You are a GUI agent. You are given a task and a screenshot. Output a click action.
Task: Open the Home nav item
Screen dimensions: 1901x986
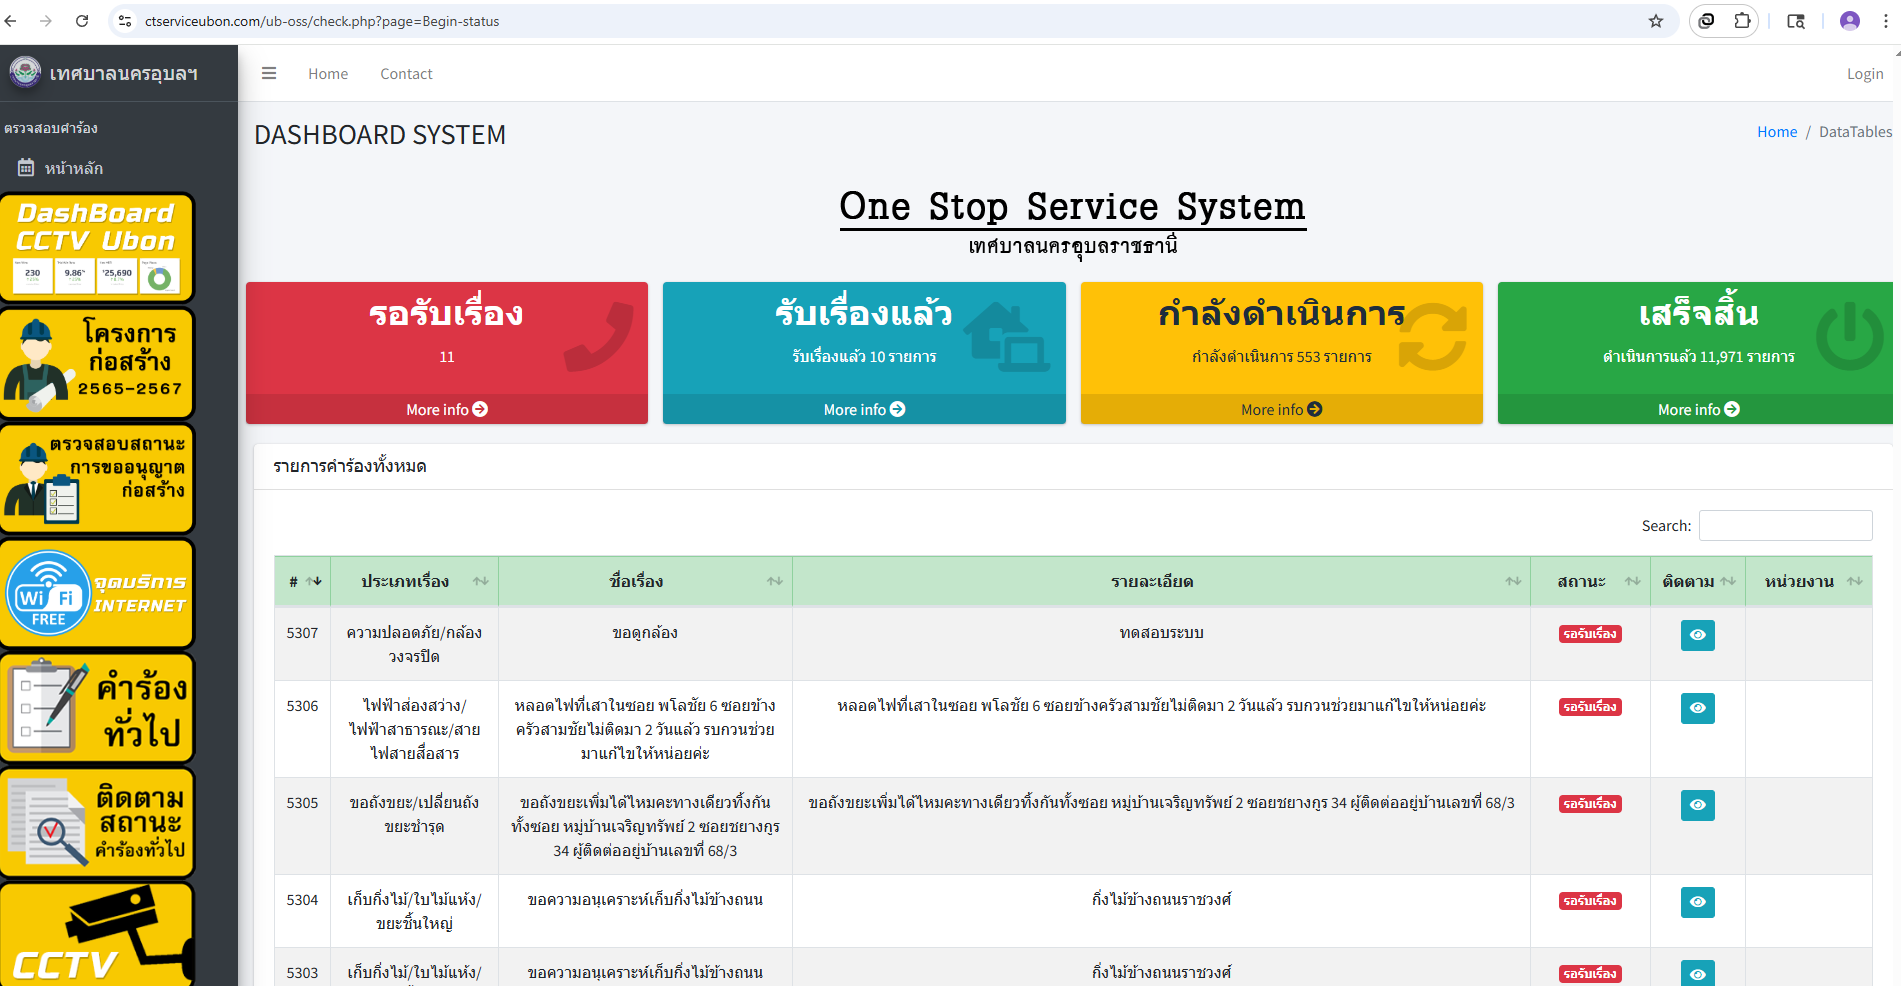pyautogui.click(x=328, y=74)
